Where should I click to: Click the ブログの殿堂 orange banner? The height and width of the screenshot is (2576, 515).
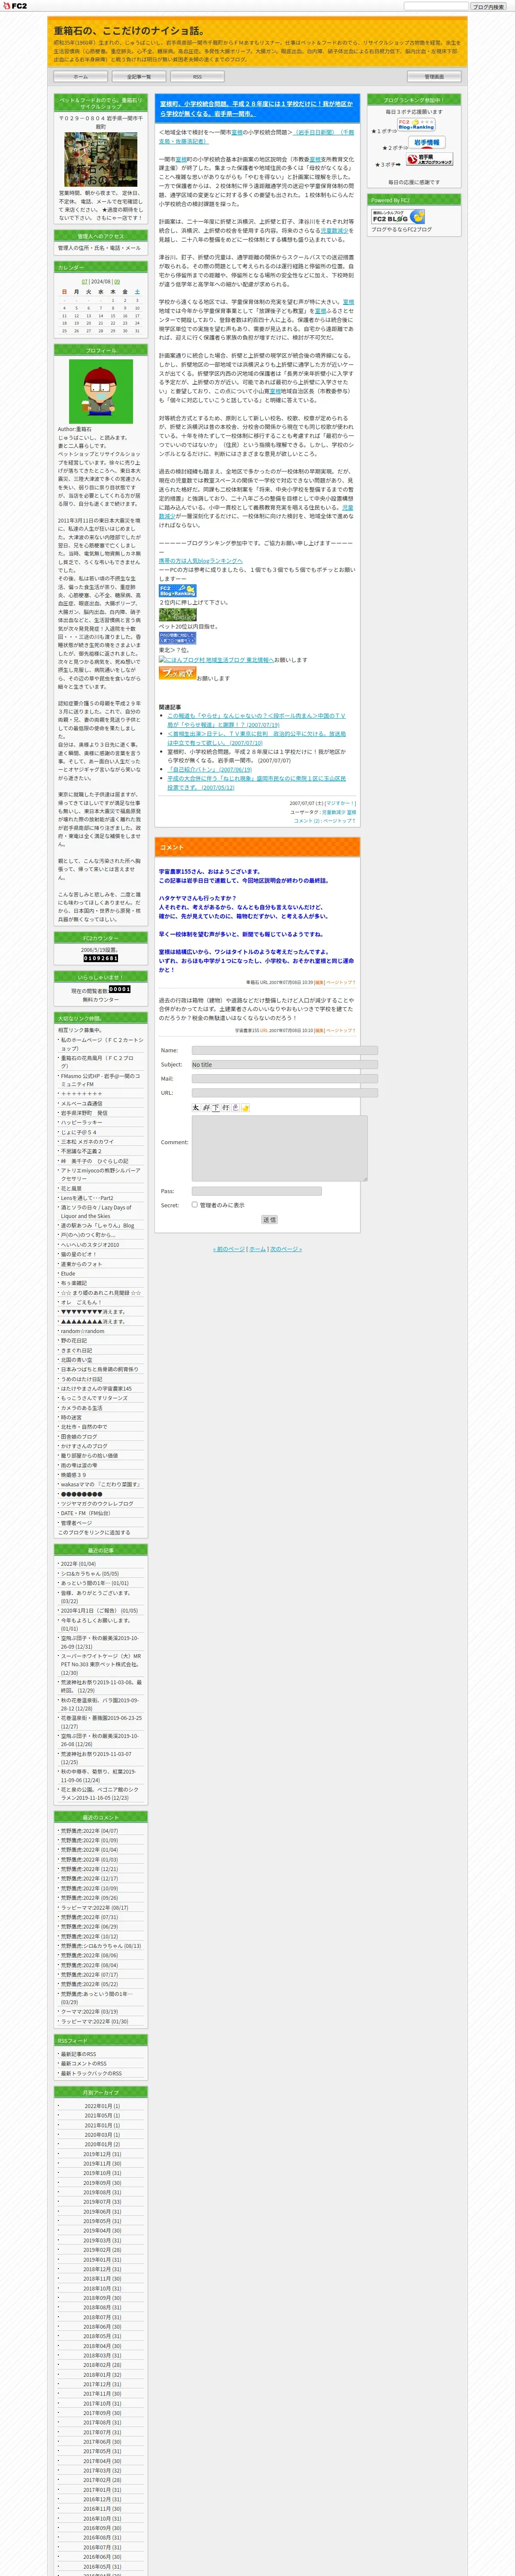click(x=178, y=673)
